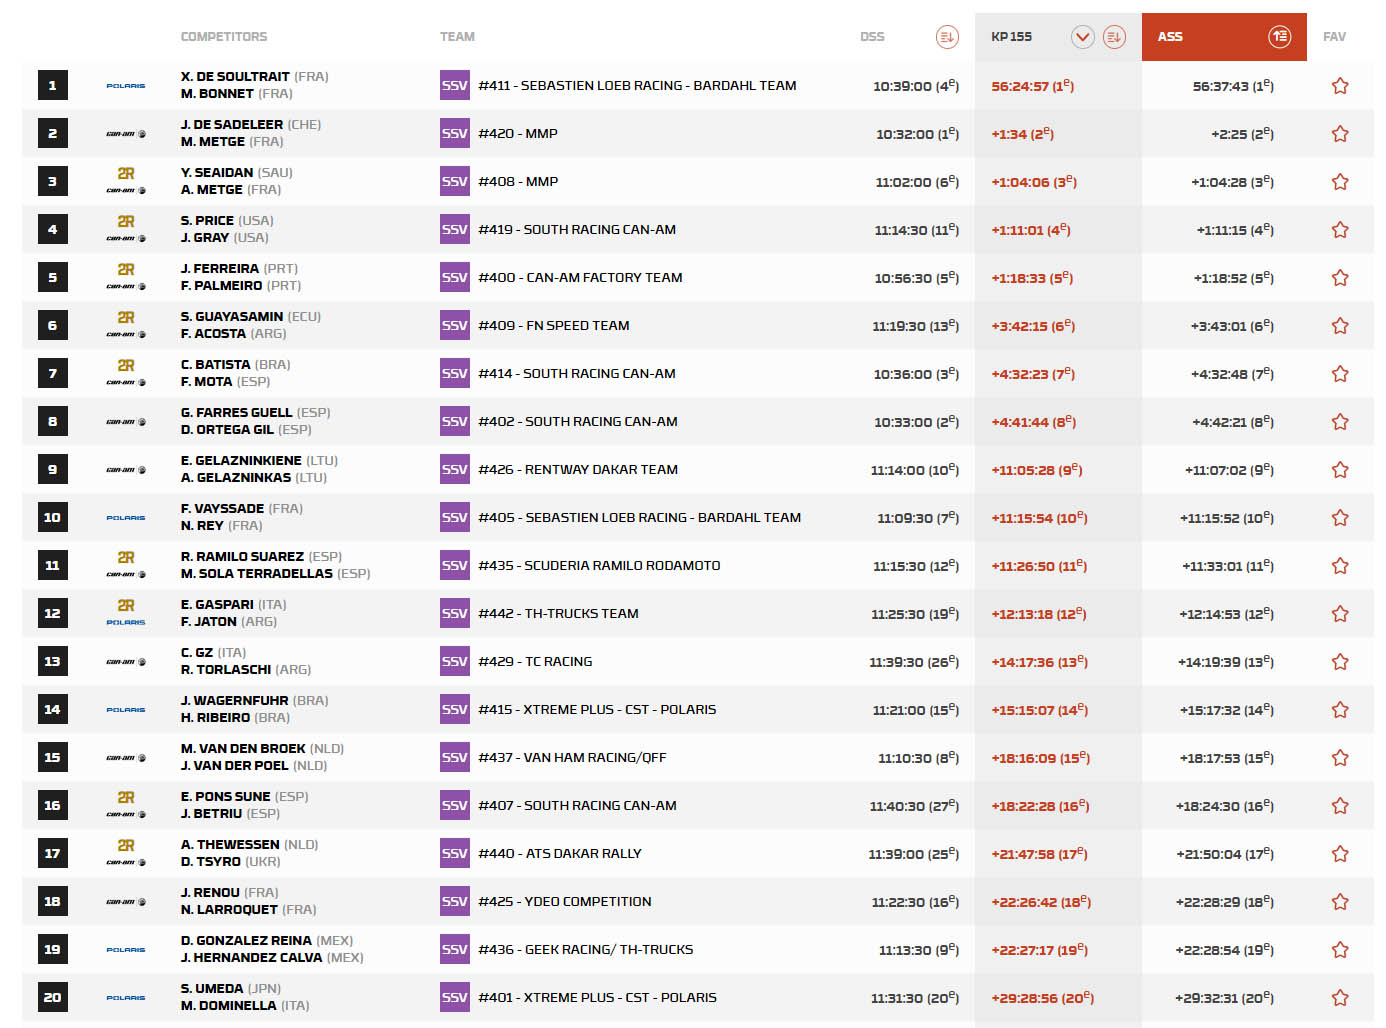Click the ASS column sort icon
Image resolution: width=1386 pixels, height=1028 pixels.
click(x=1279, y=37)
